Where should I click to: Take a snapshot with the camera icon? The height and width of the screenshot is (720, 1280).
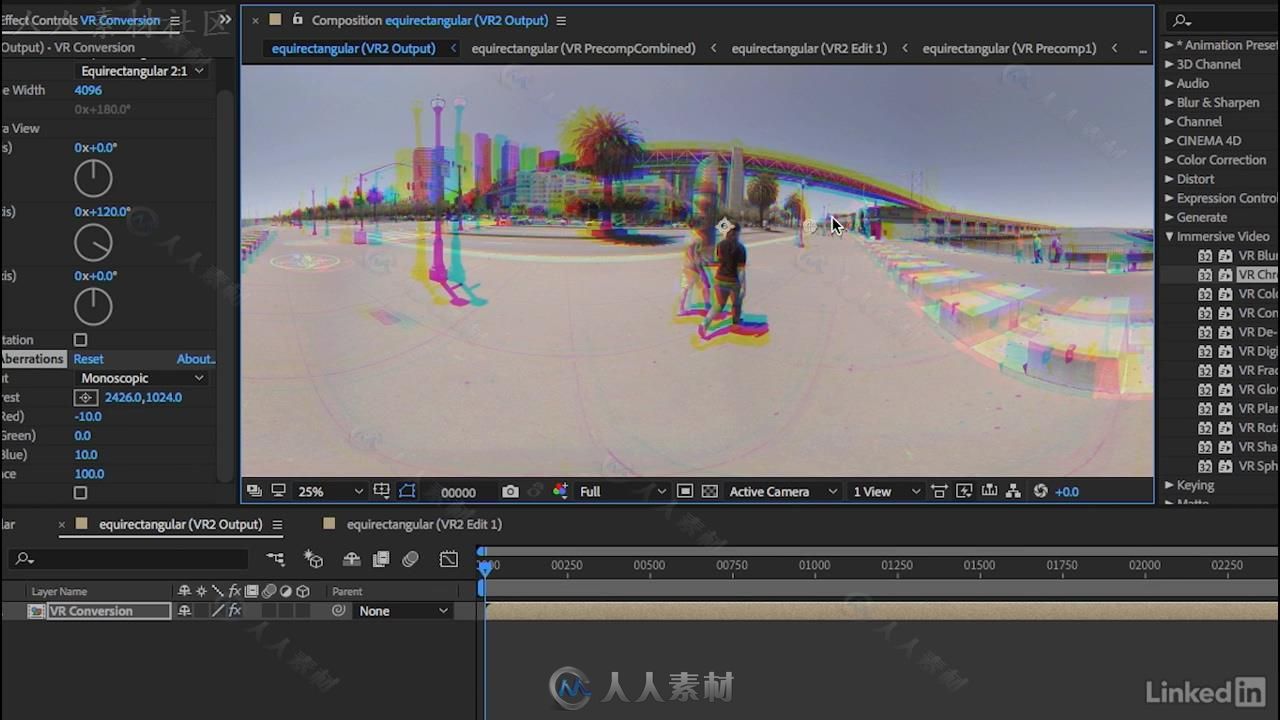[x=510, y=491]
